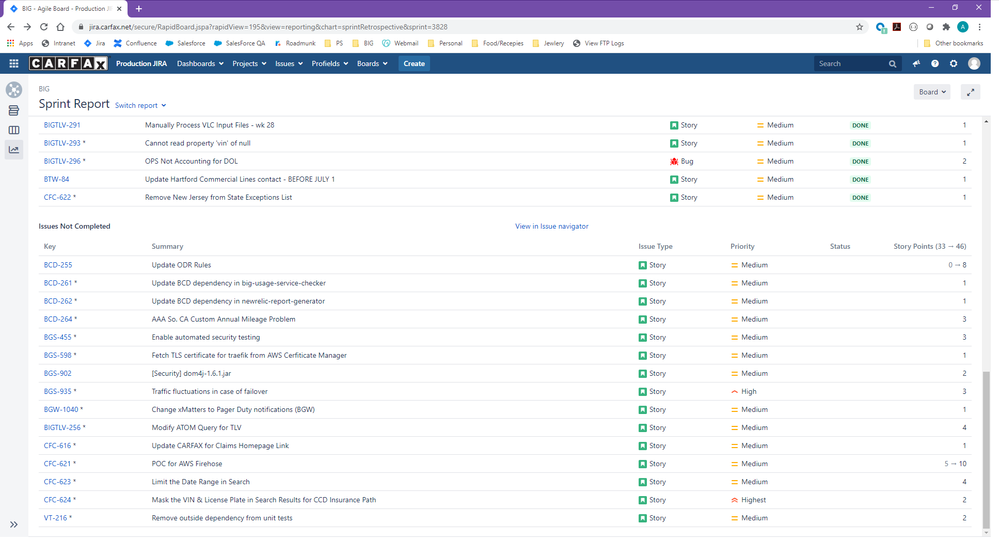Open the SalesForce QA bookmark
This screenshot has width=999, height=542.
coord(240,43)
